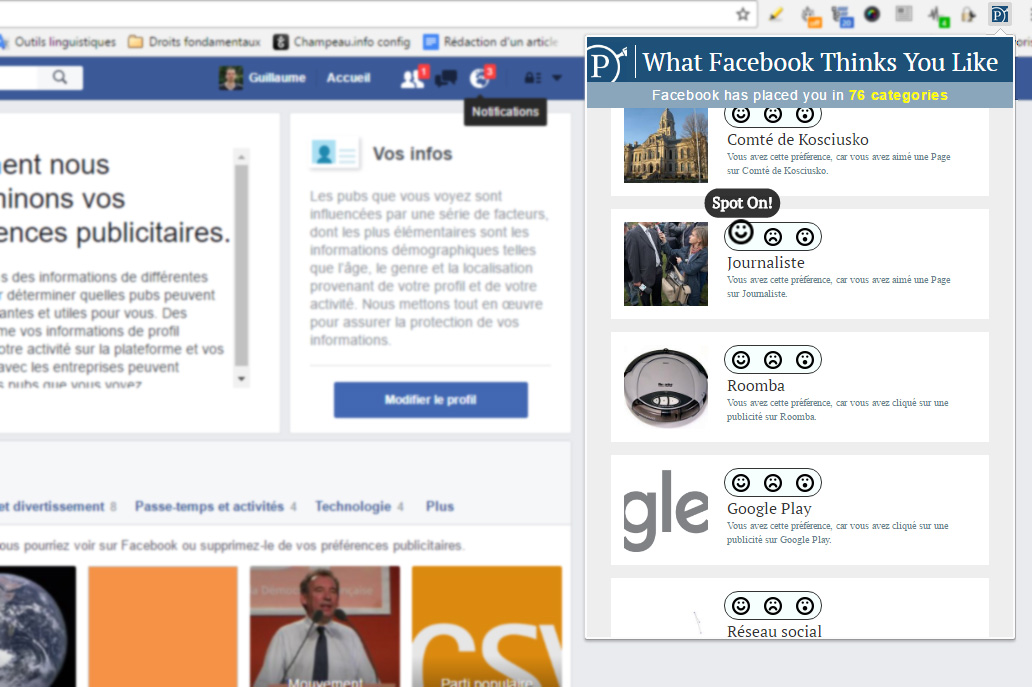
Task: Open Facebook friend requests icon
Action: (413, 78)
